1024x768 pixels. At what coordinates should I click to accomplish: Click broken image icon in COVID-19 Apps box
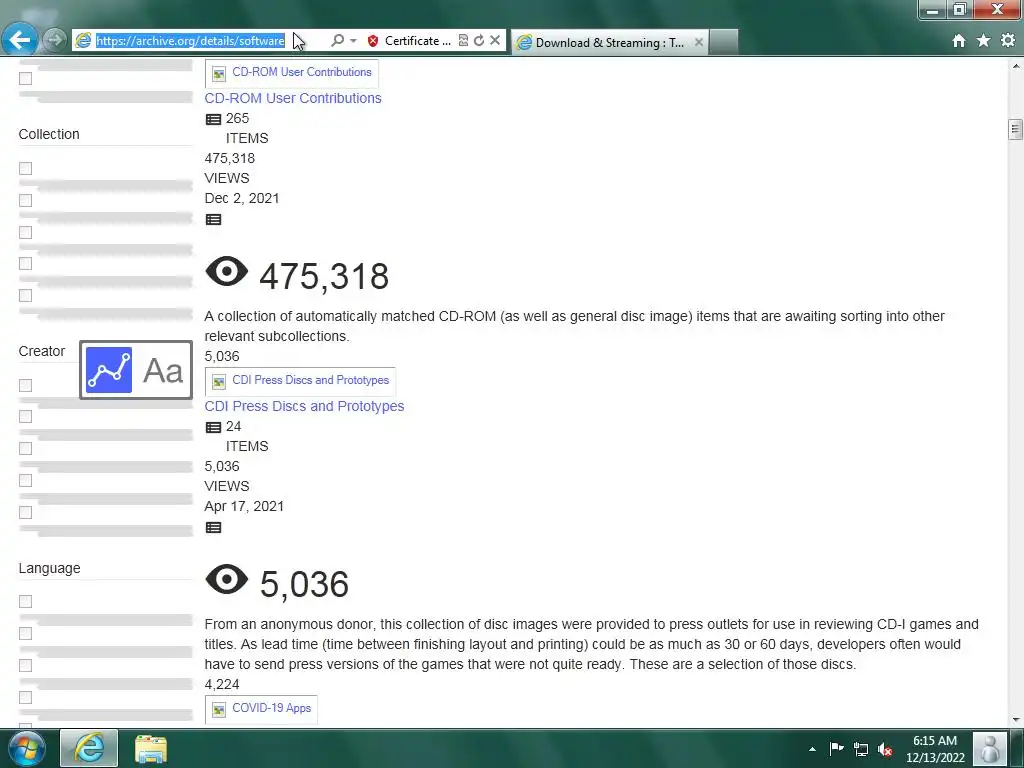click(219, 709)
